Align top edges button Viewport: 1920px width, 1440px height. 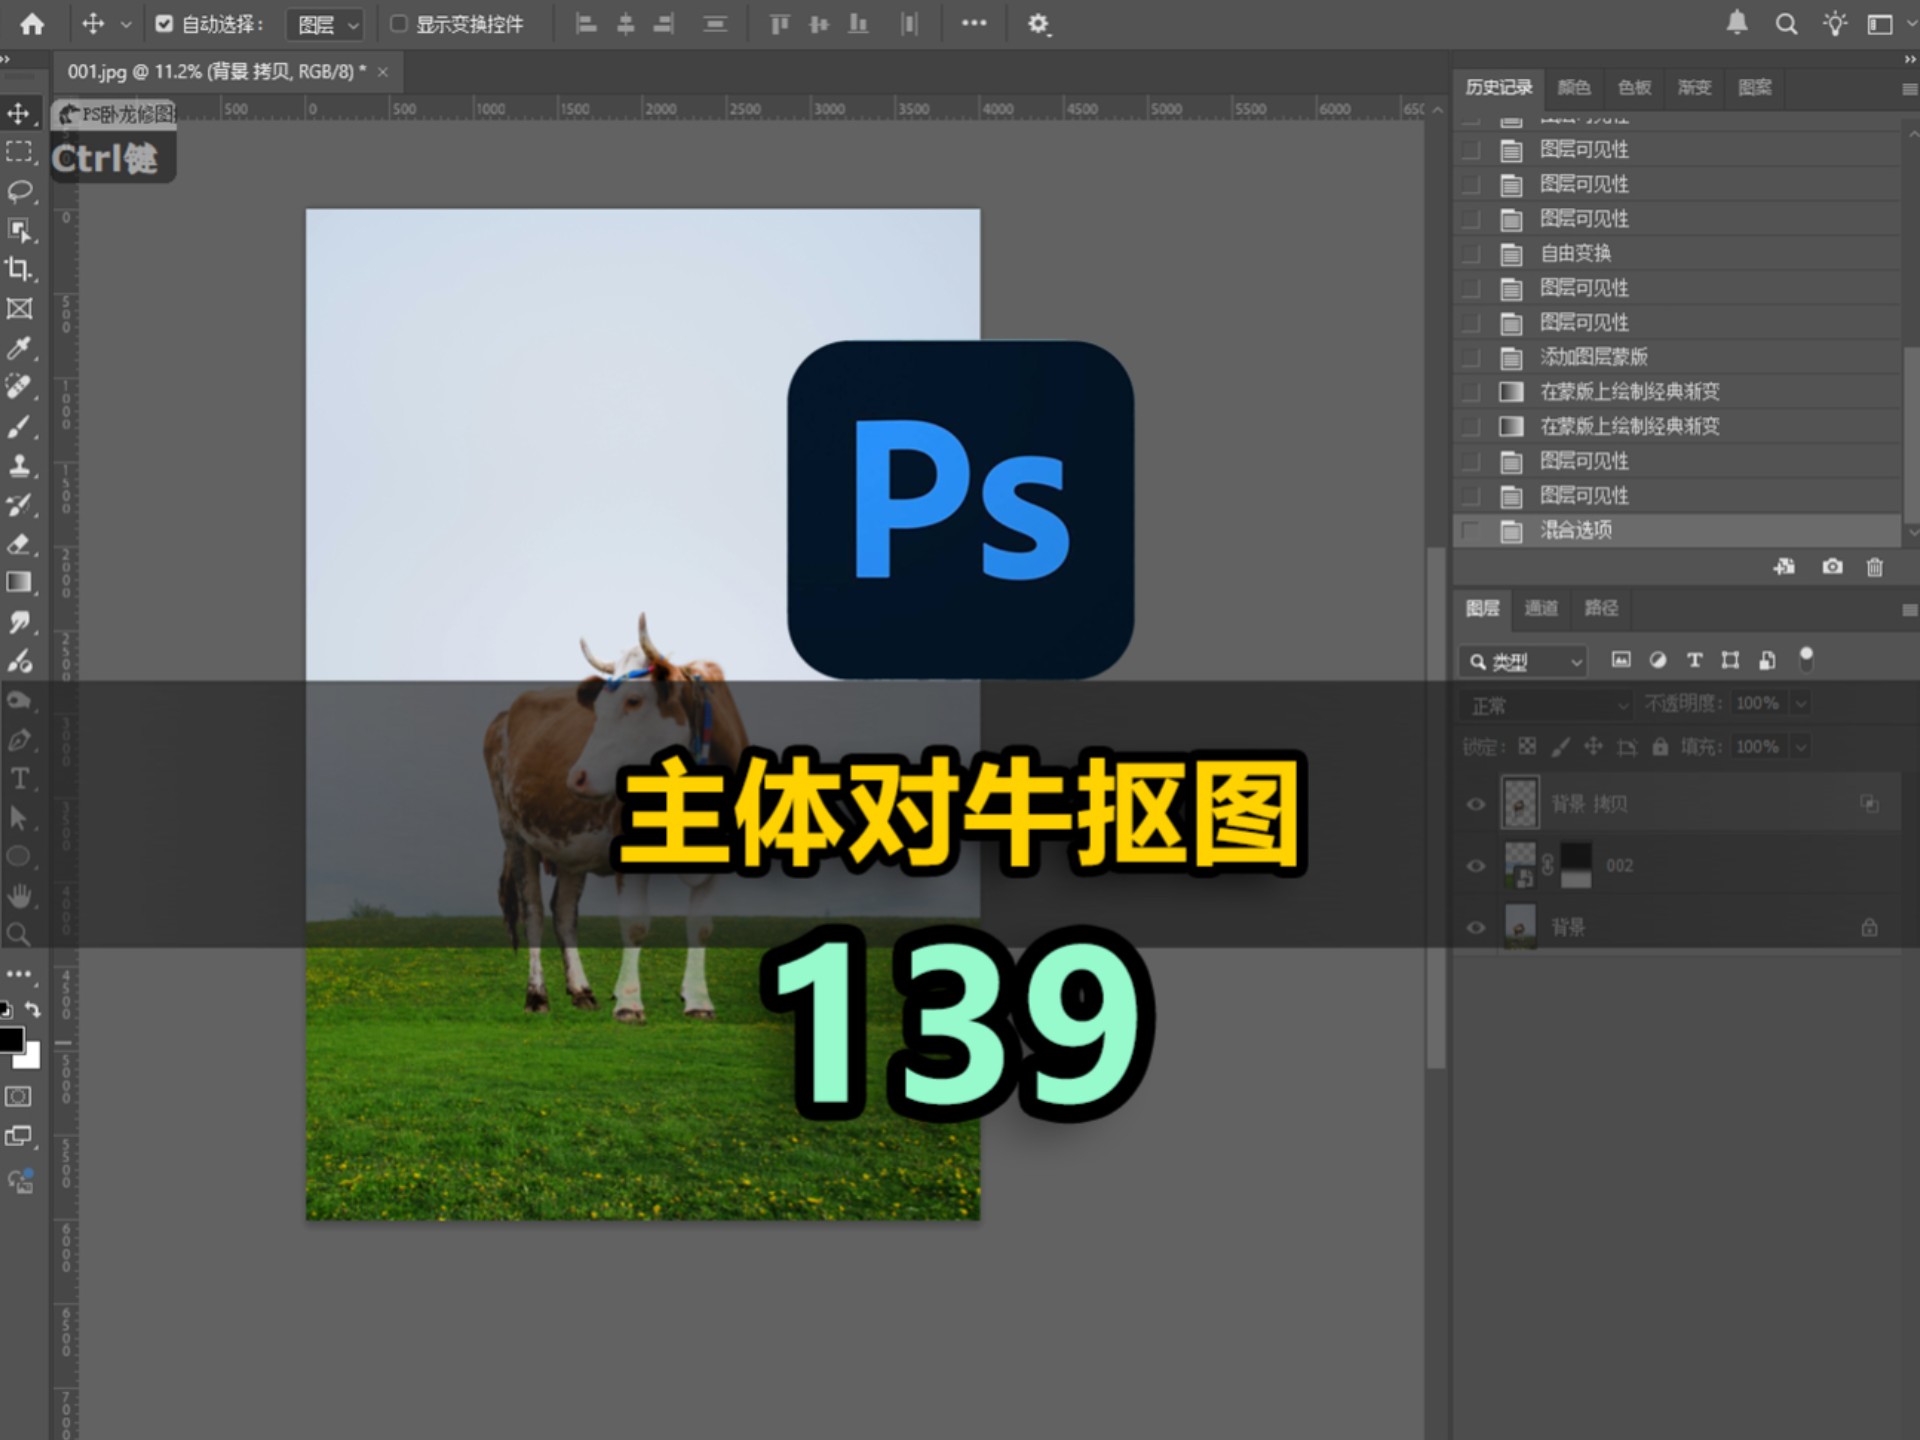point(780,24)
